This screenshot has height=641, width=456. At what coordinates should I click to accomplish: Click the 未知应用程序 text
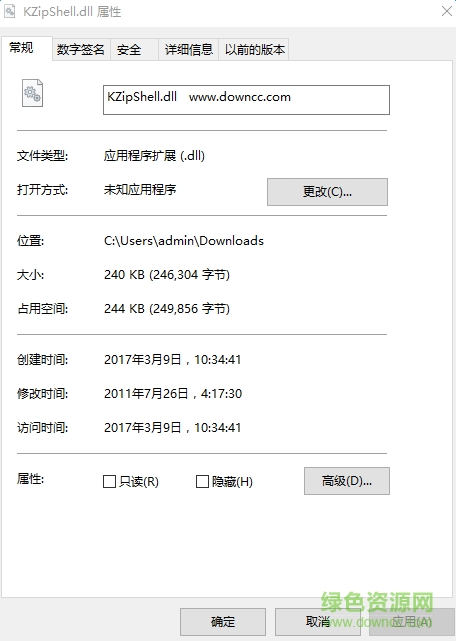click(140, 190)
